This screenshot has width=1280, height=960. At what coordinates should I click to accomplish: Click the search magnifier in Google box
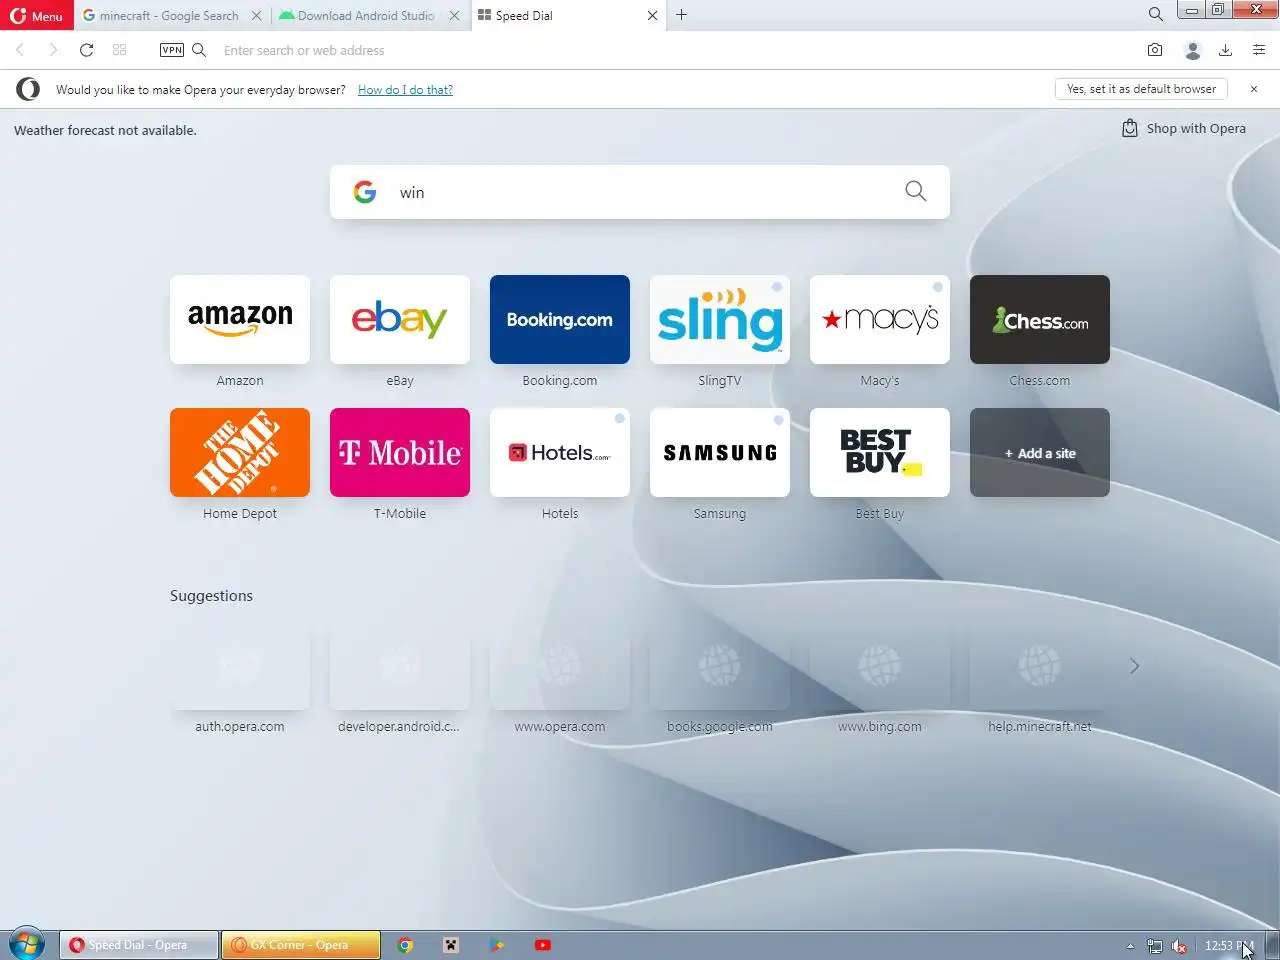coord(915,191)
